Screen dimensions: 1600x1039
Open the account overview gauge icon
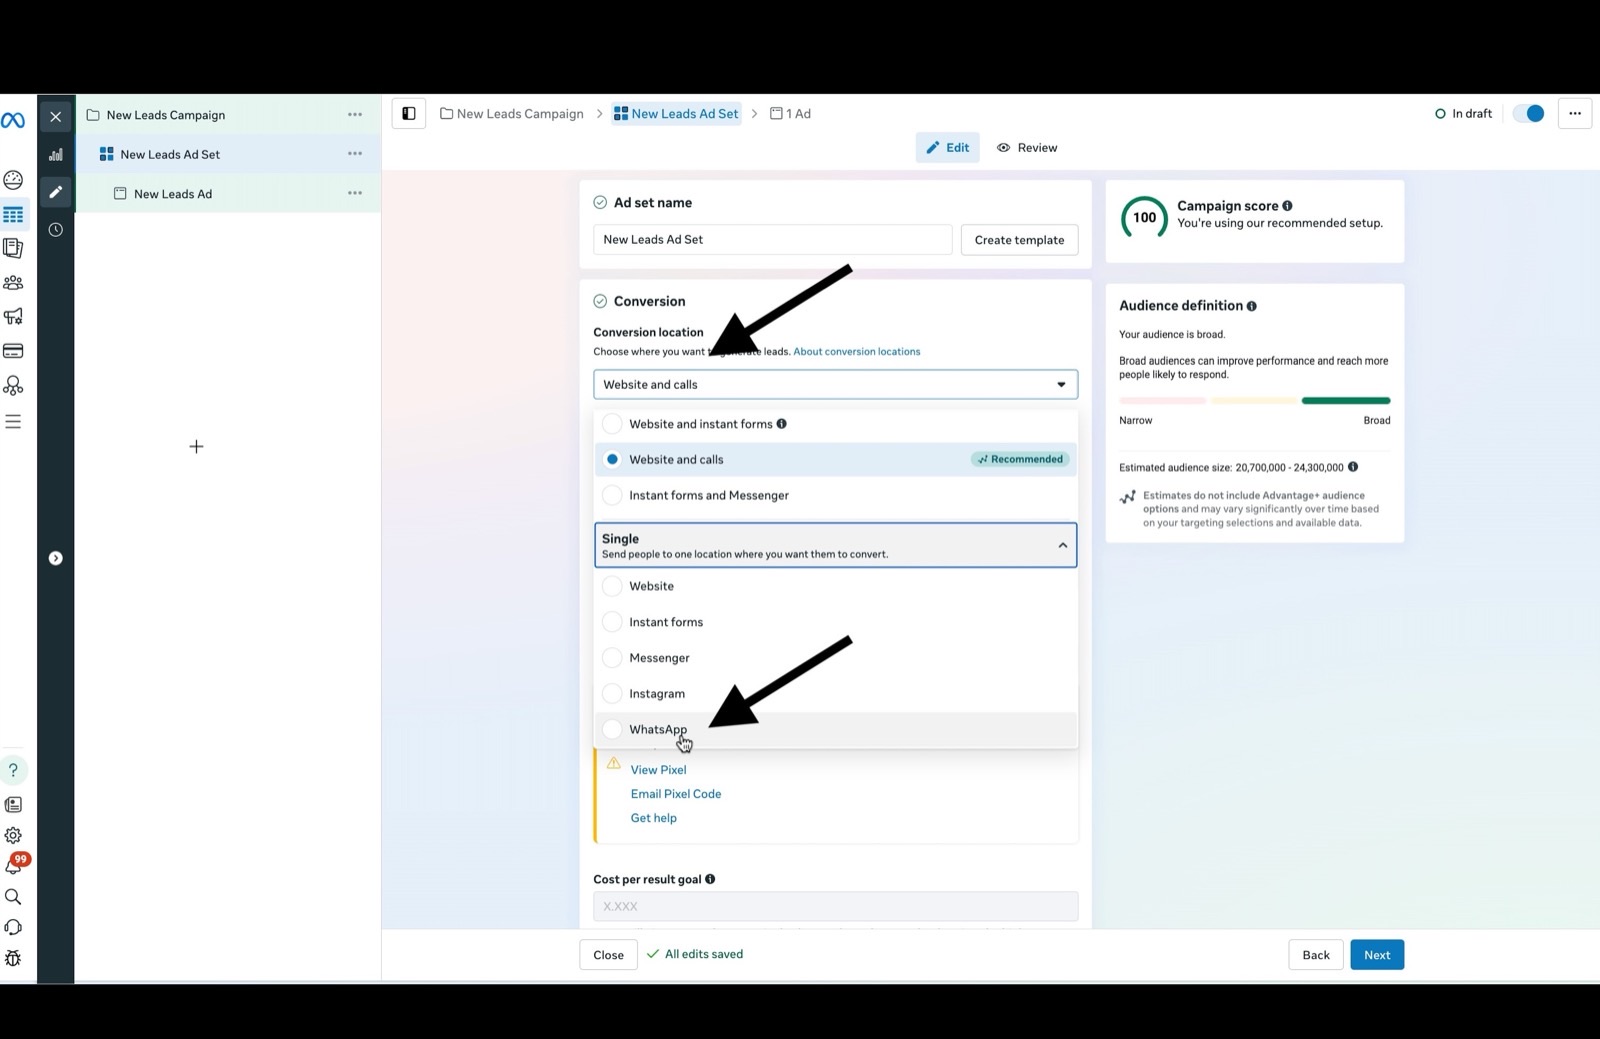(13, 180)
